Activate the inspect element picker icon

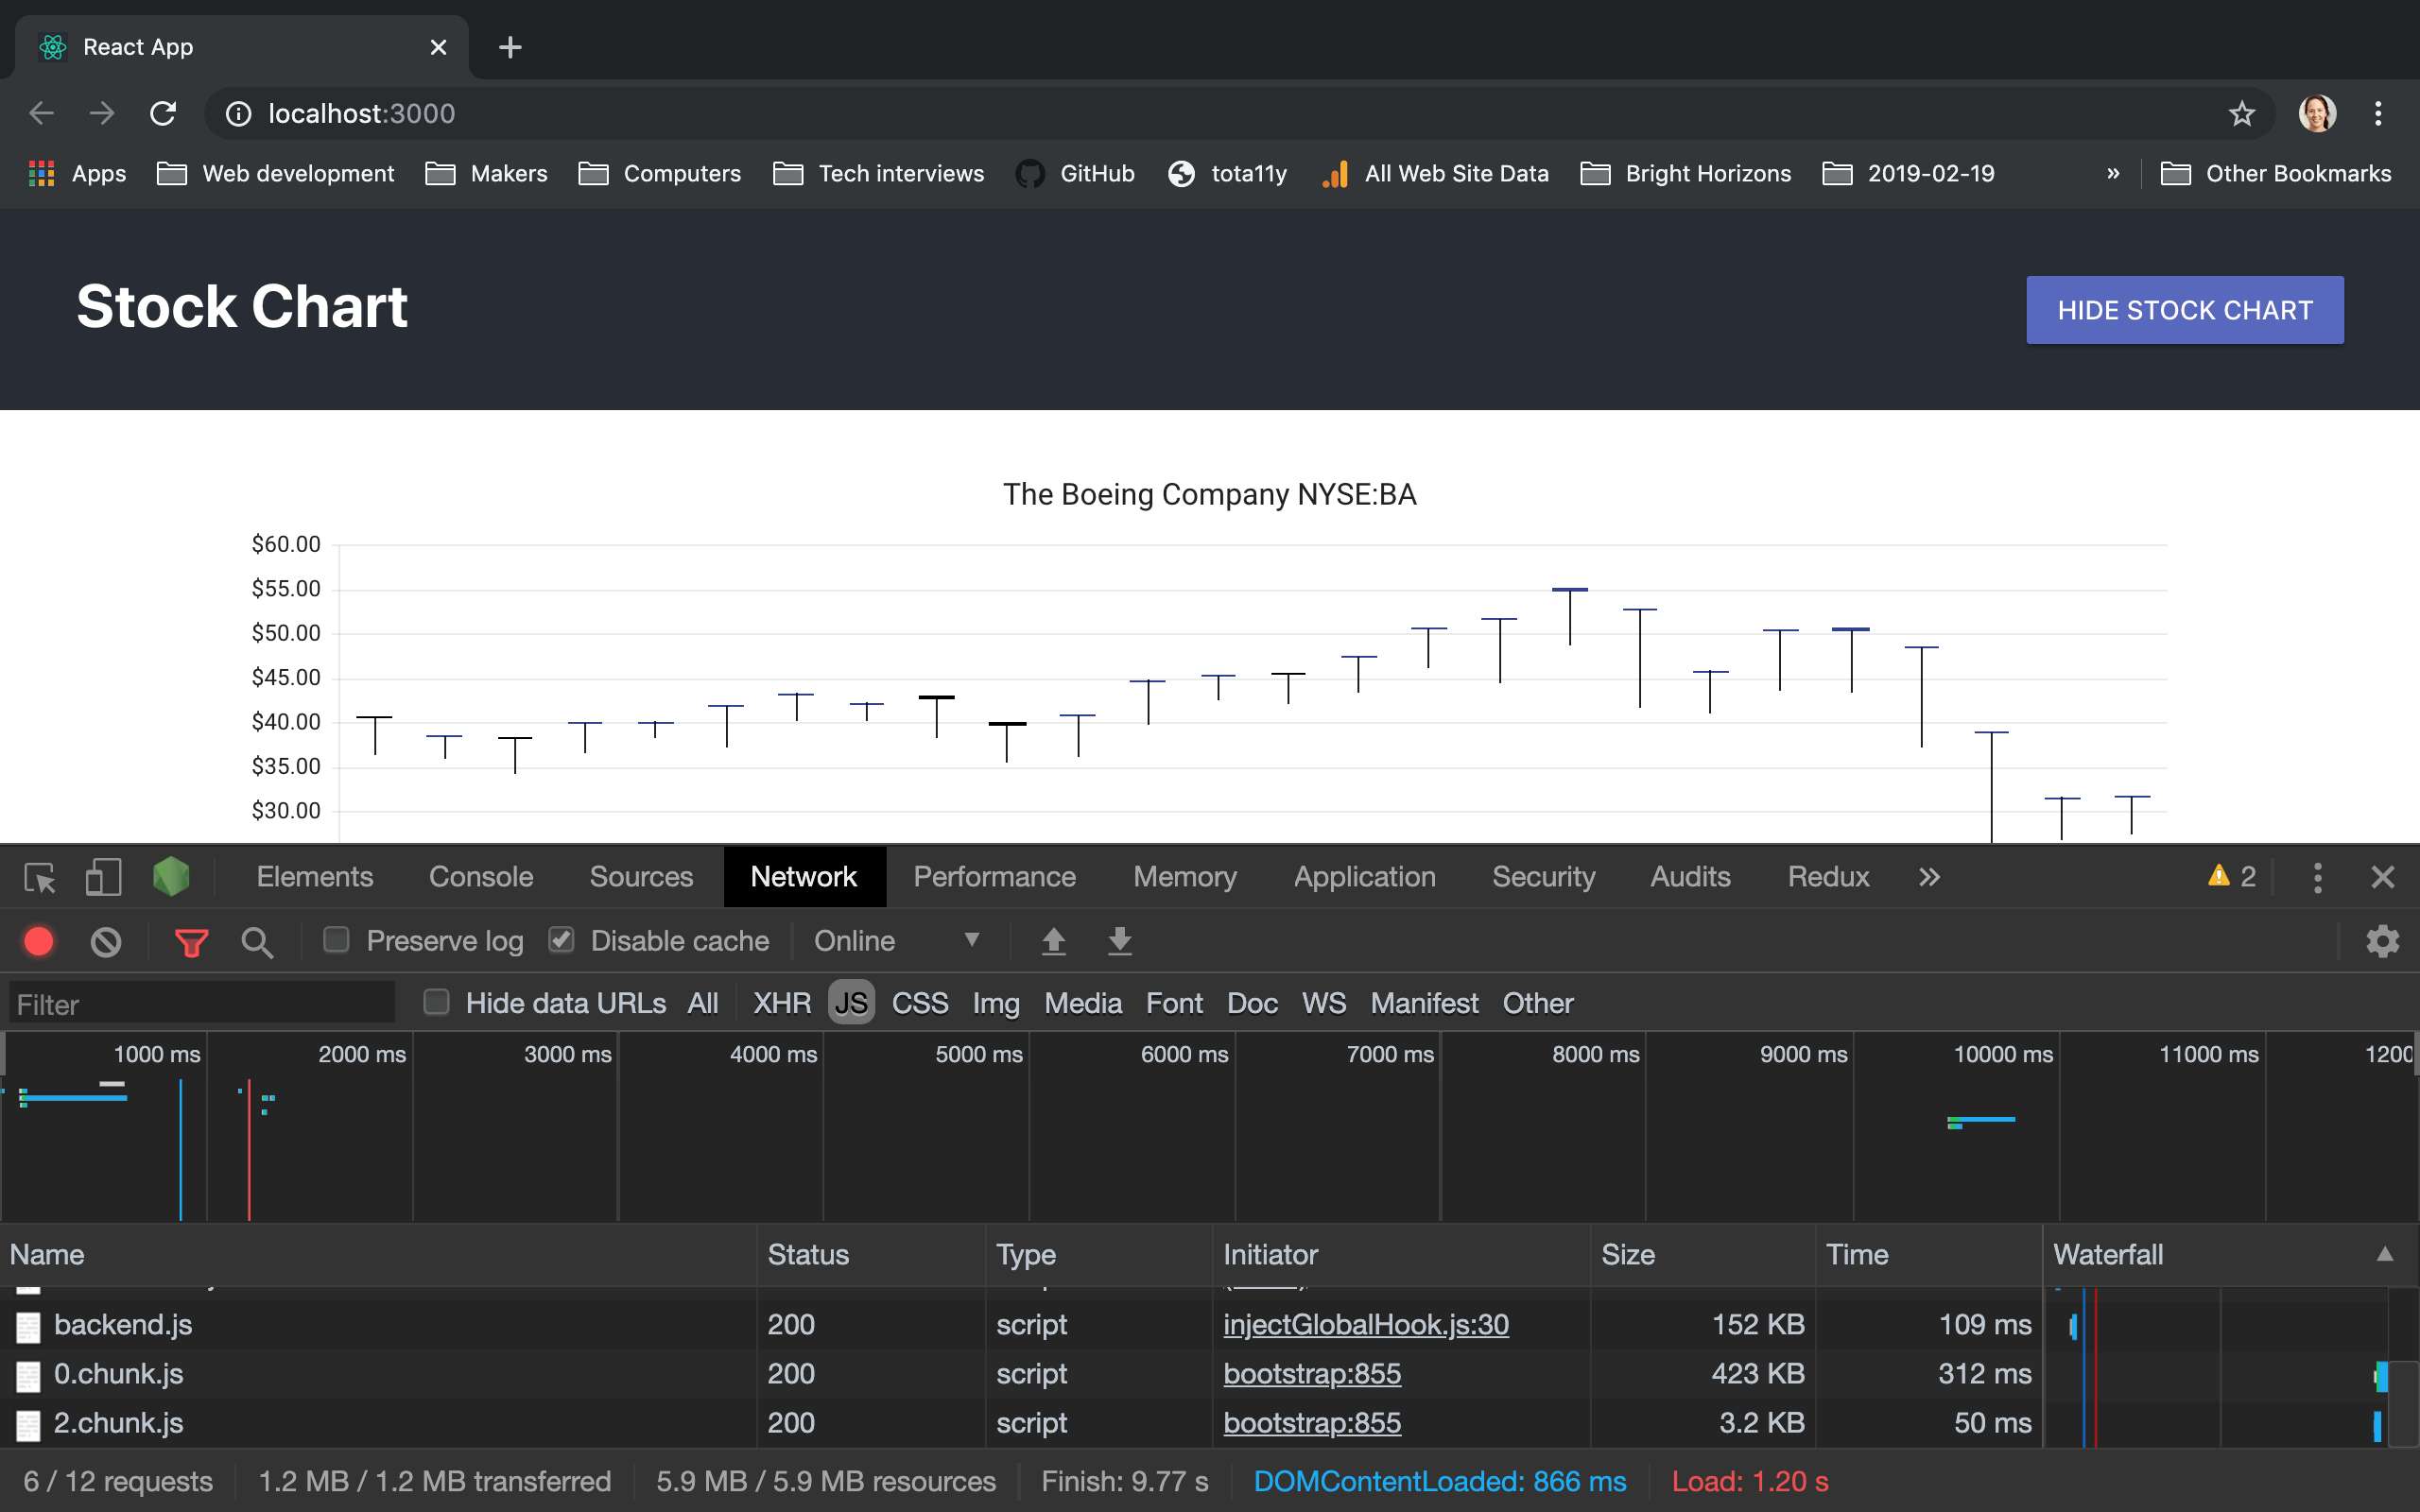[40, 877]
